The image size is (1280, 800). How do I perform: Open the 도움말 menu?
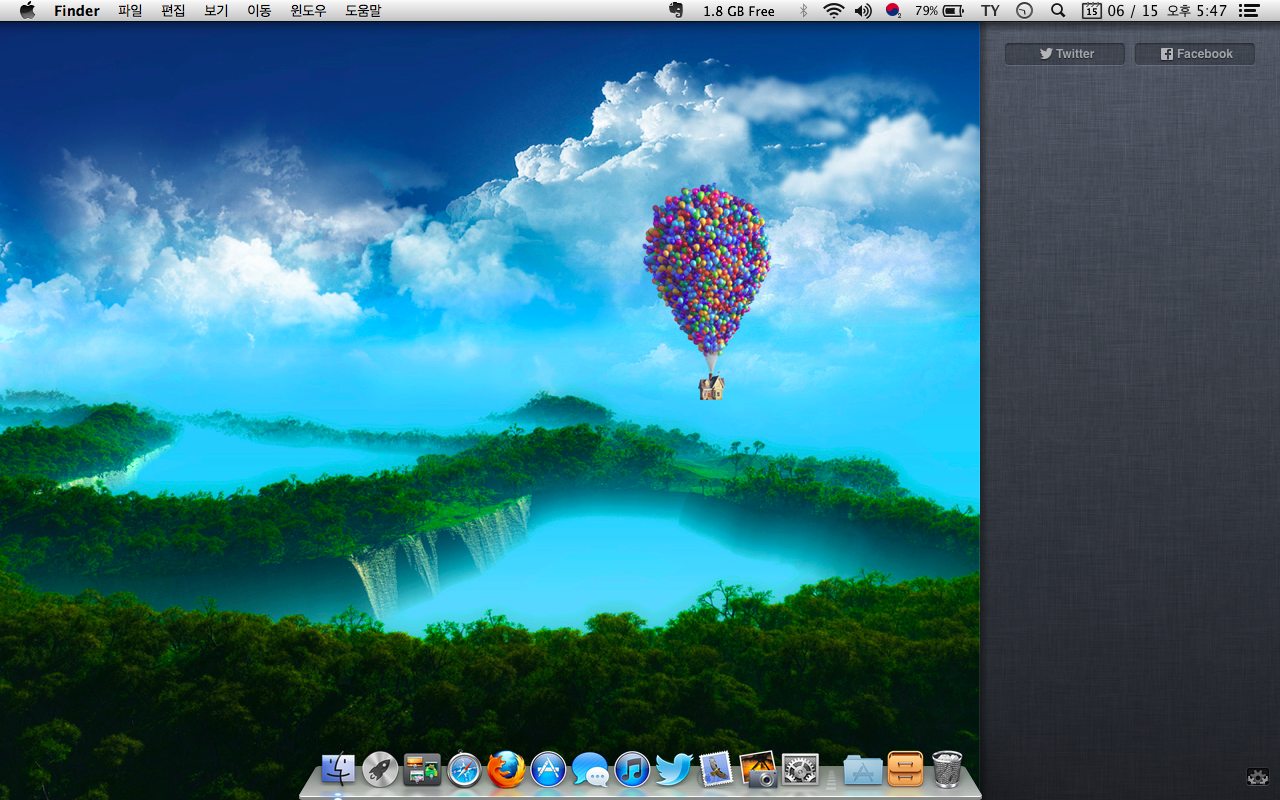(363, 11)
